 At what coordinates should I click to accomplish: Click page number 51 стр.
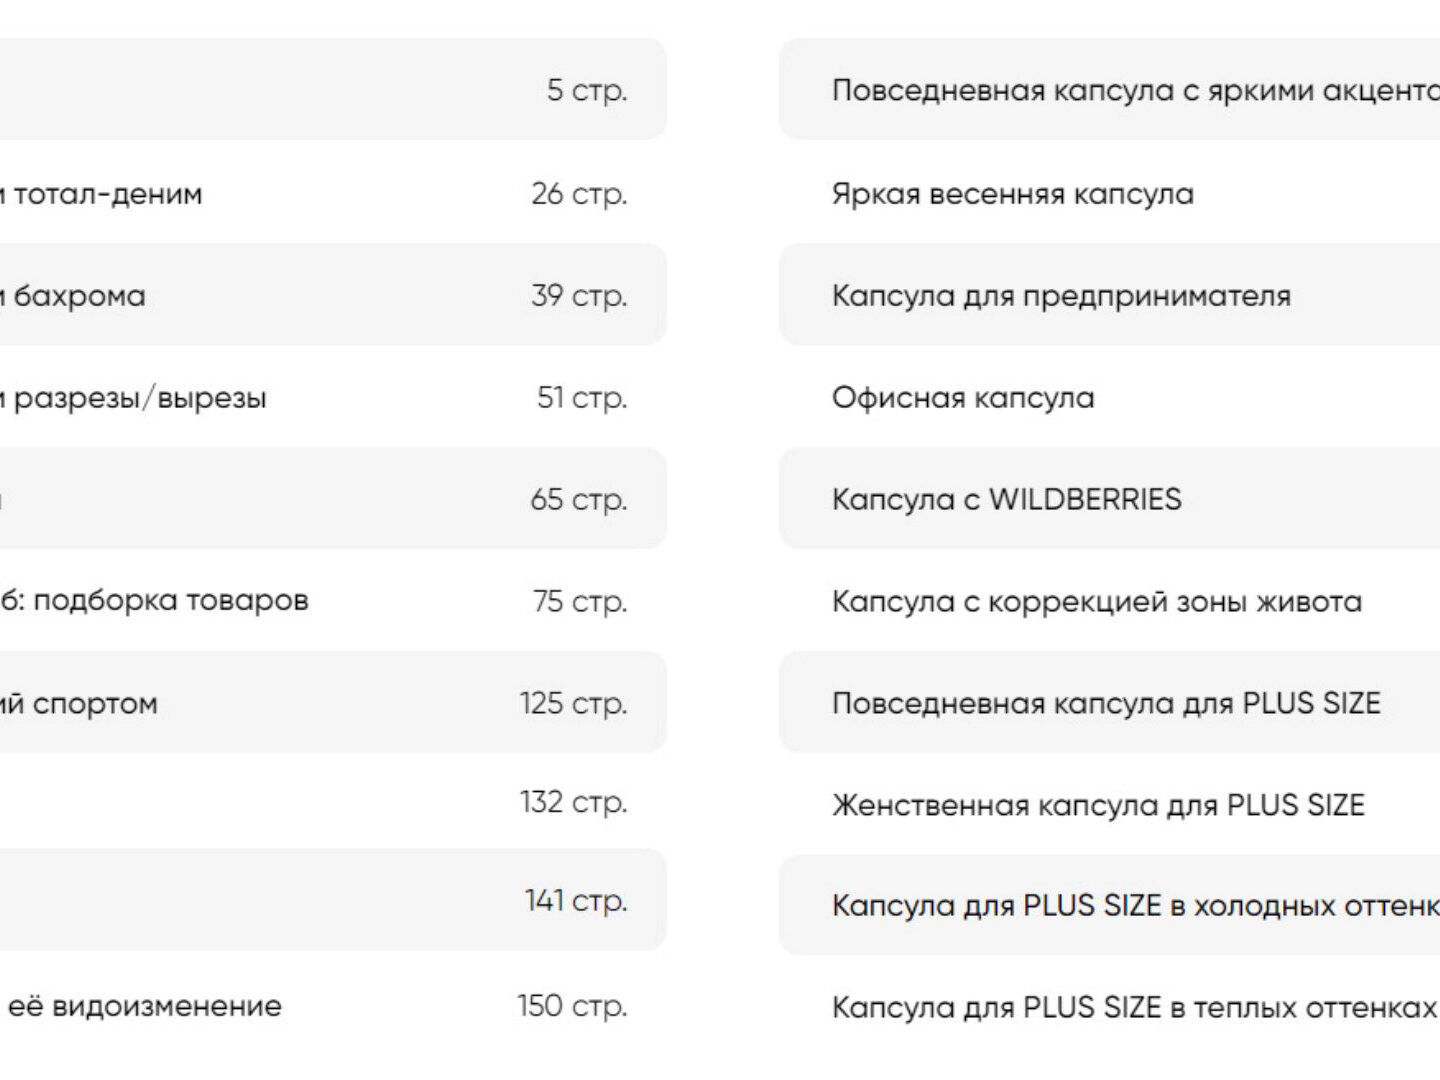coord(581,398)
